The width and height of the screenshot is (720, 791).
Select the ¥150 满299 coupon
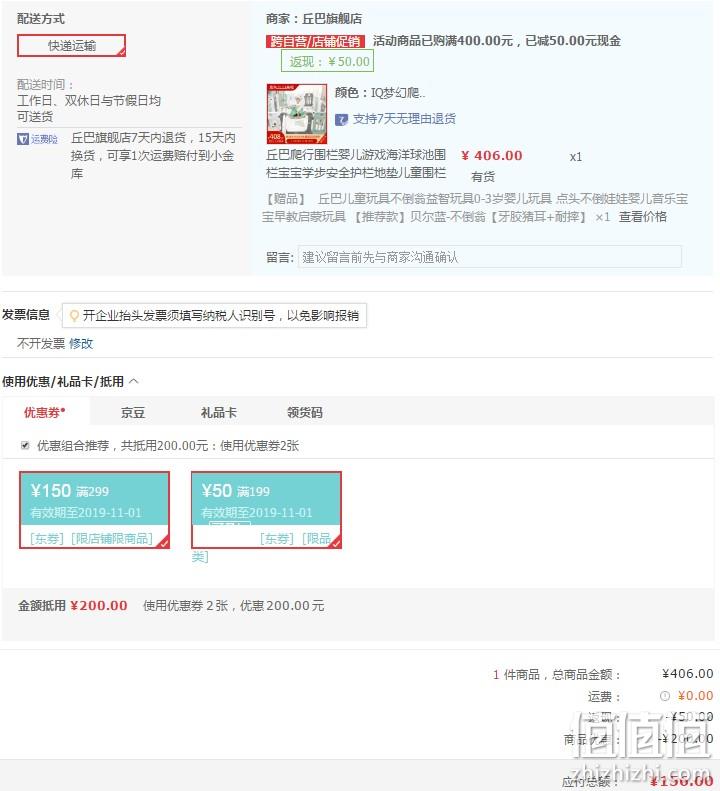tap(94, 510)
